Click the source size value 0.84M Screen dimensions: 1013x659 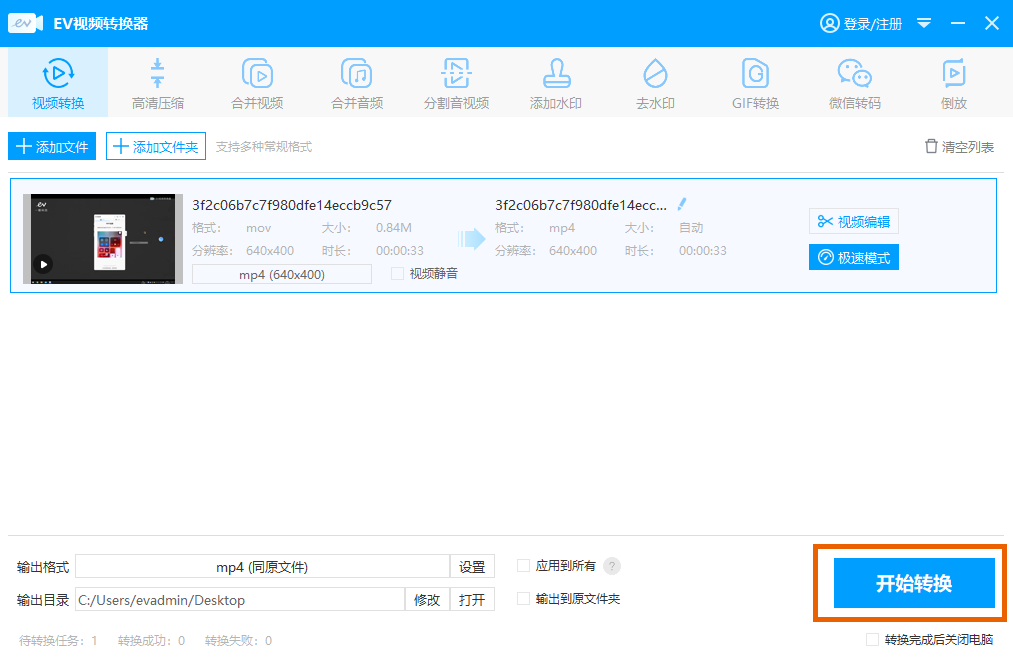point(393,227)
